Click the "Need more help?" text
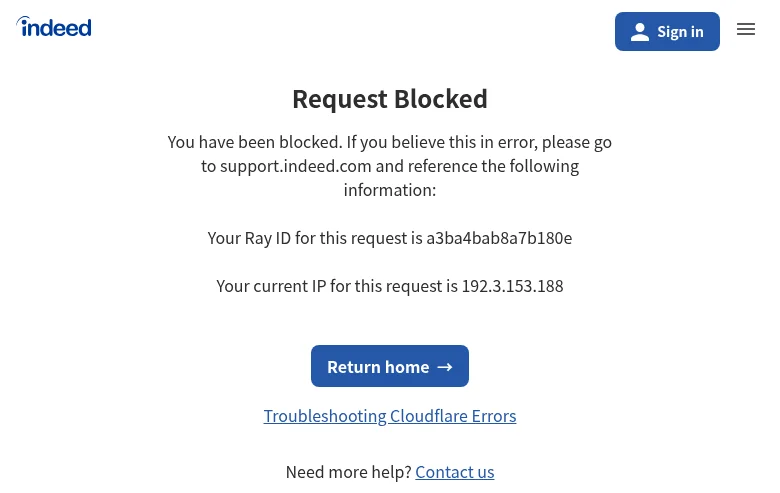The image size is (780, 493). [x=349, y=472]
